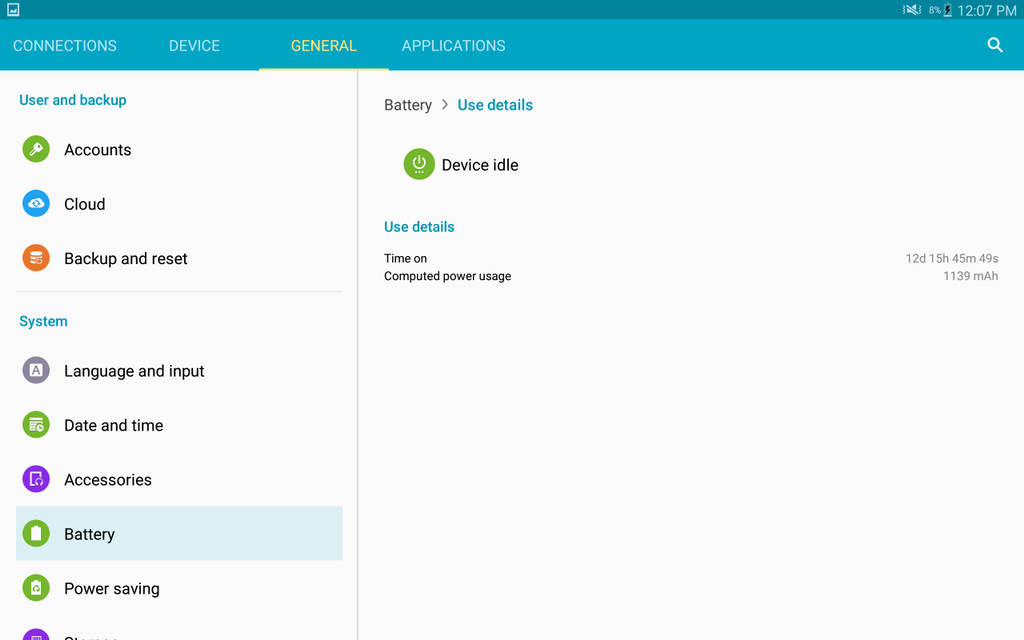Tap the screenshot notification icon in the status bar
The width and height of the screenshot is (1024, 640).
13,9
